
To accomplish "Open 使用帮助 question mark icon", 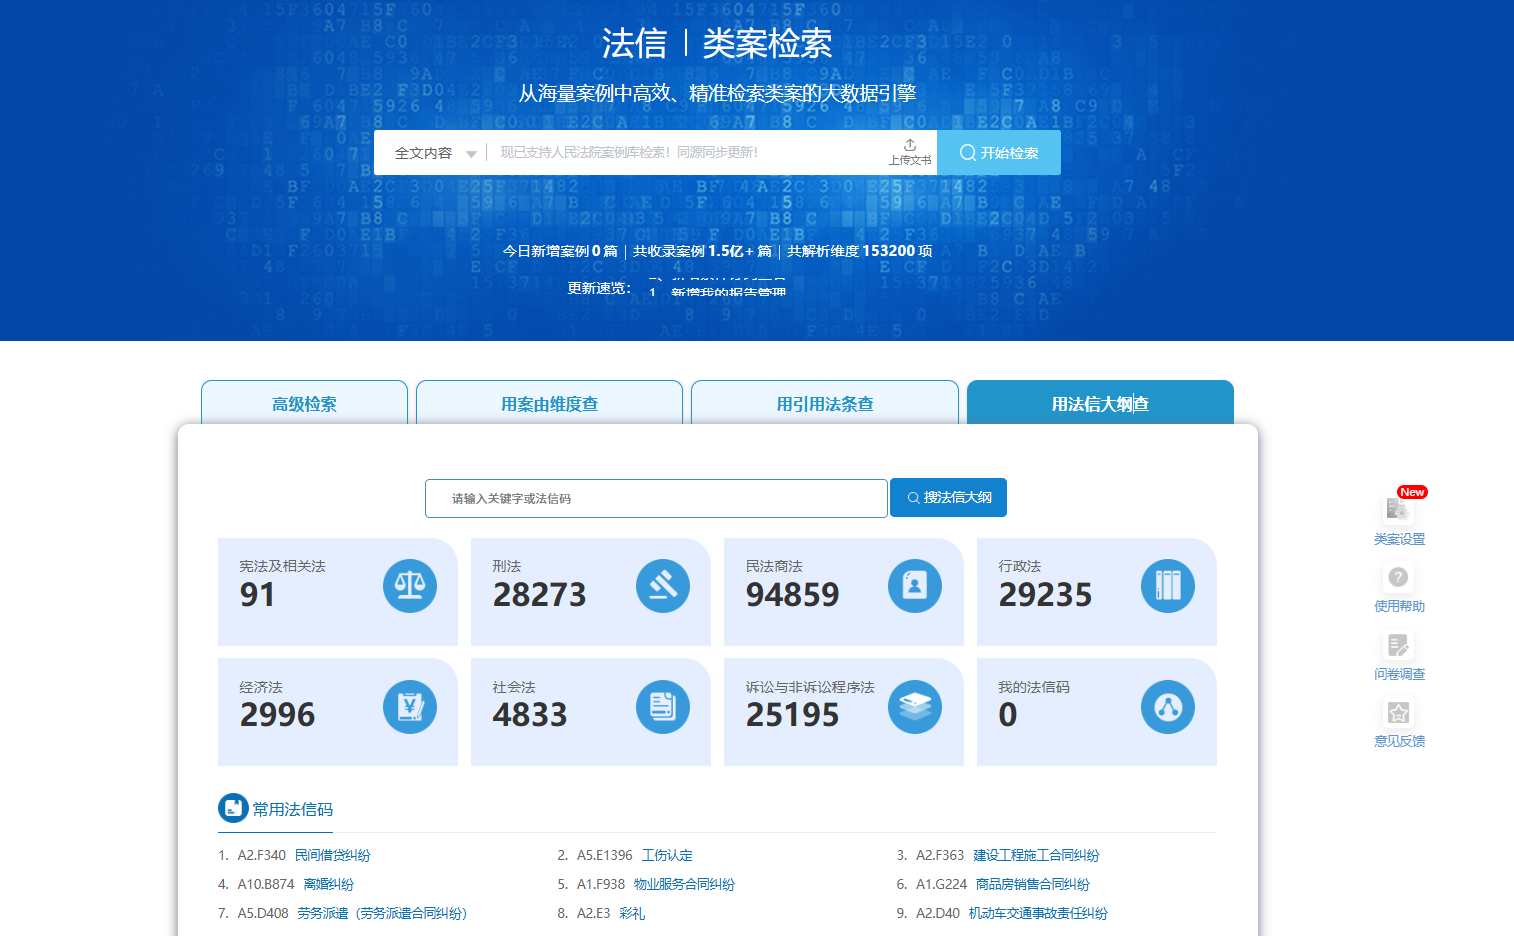I will [1399, 577].
